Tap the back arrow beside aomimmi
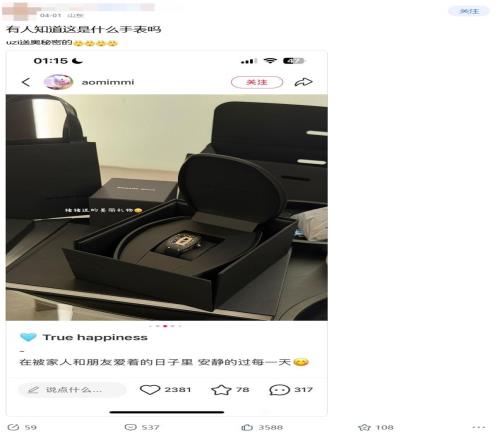This screenshot has width=500, height=440. coord(26,82)
